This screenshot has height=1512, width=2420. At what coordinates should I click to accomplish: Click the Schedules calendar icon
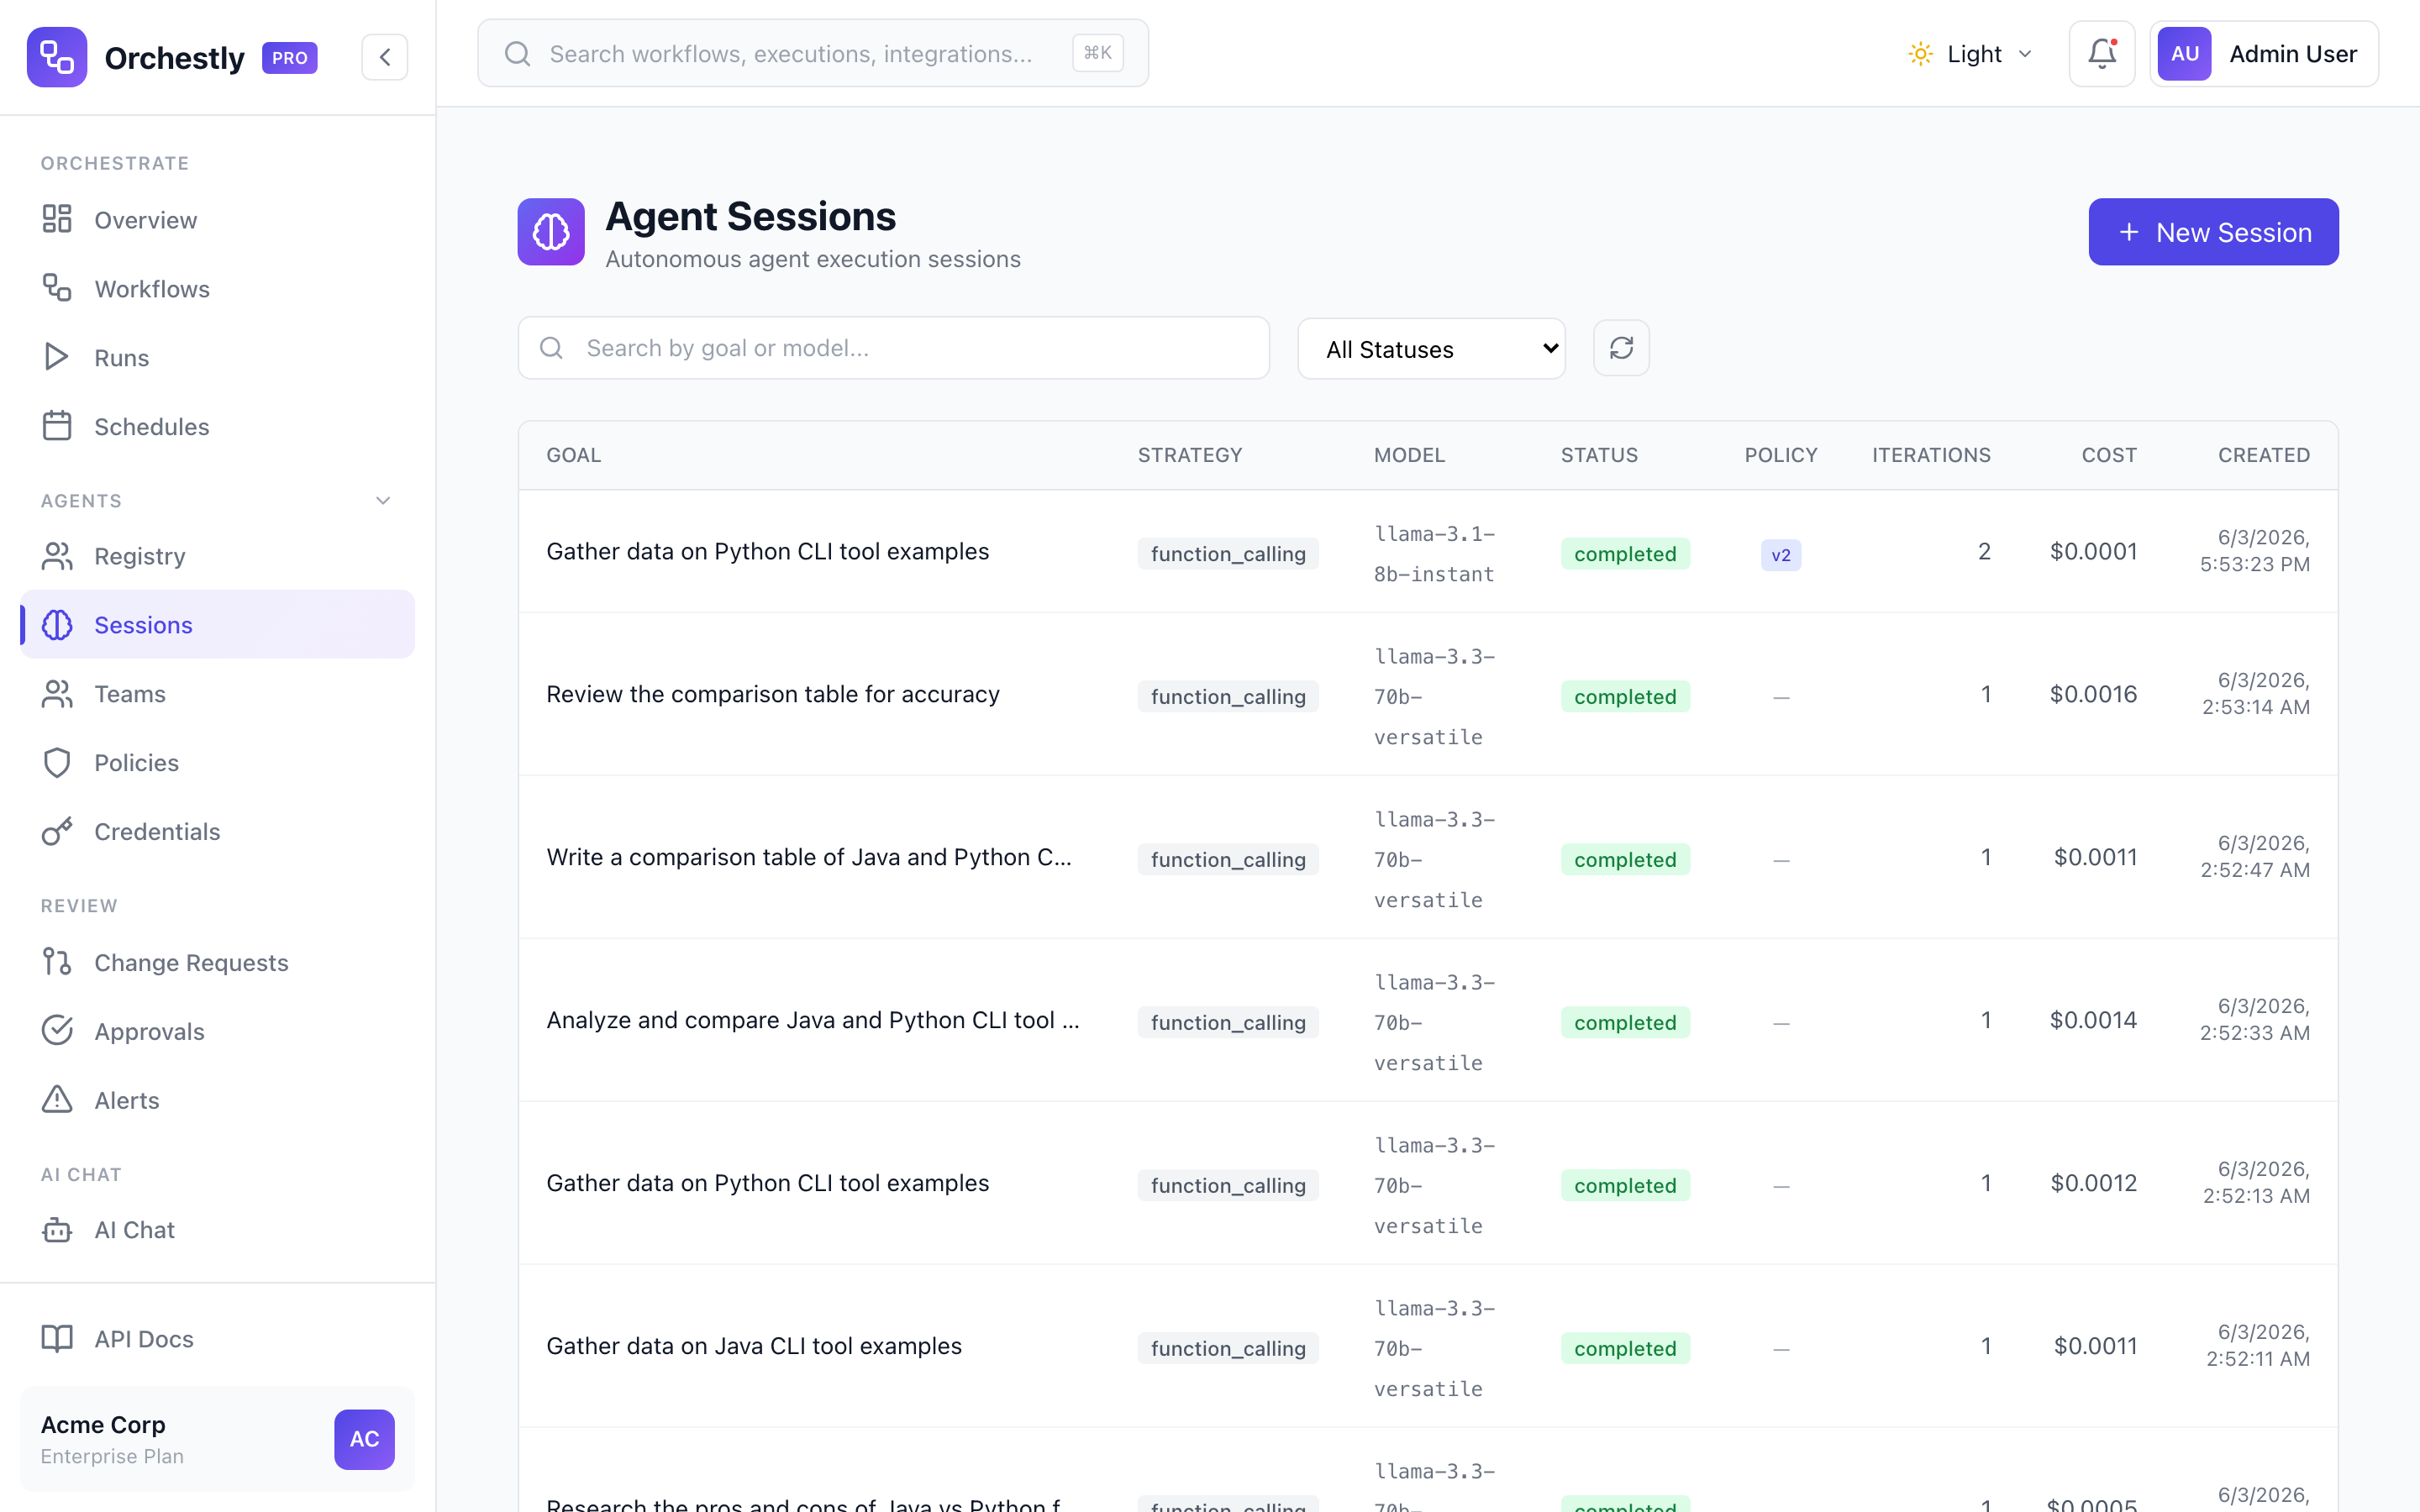(57, 426)
